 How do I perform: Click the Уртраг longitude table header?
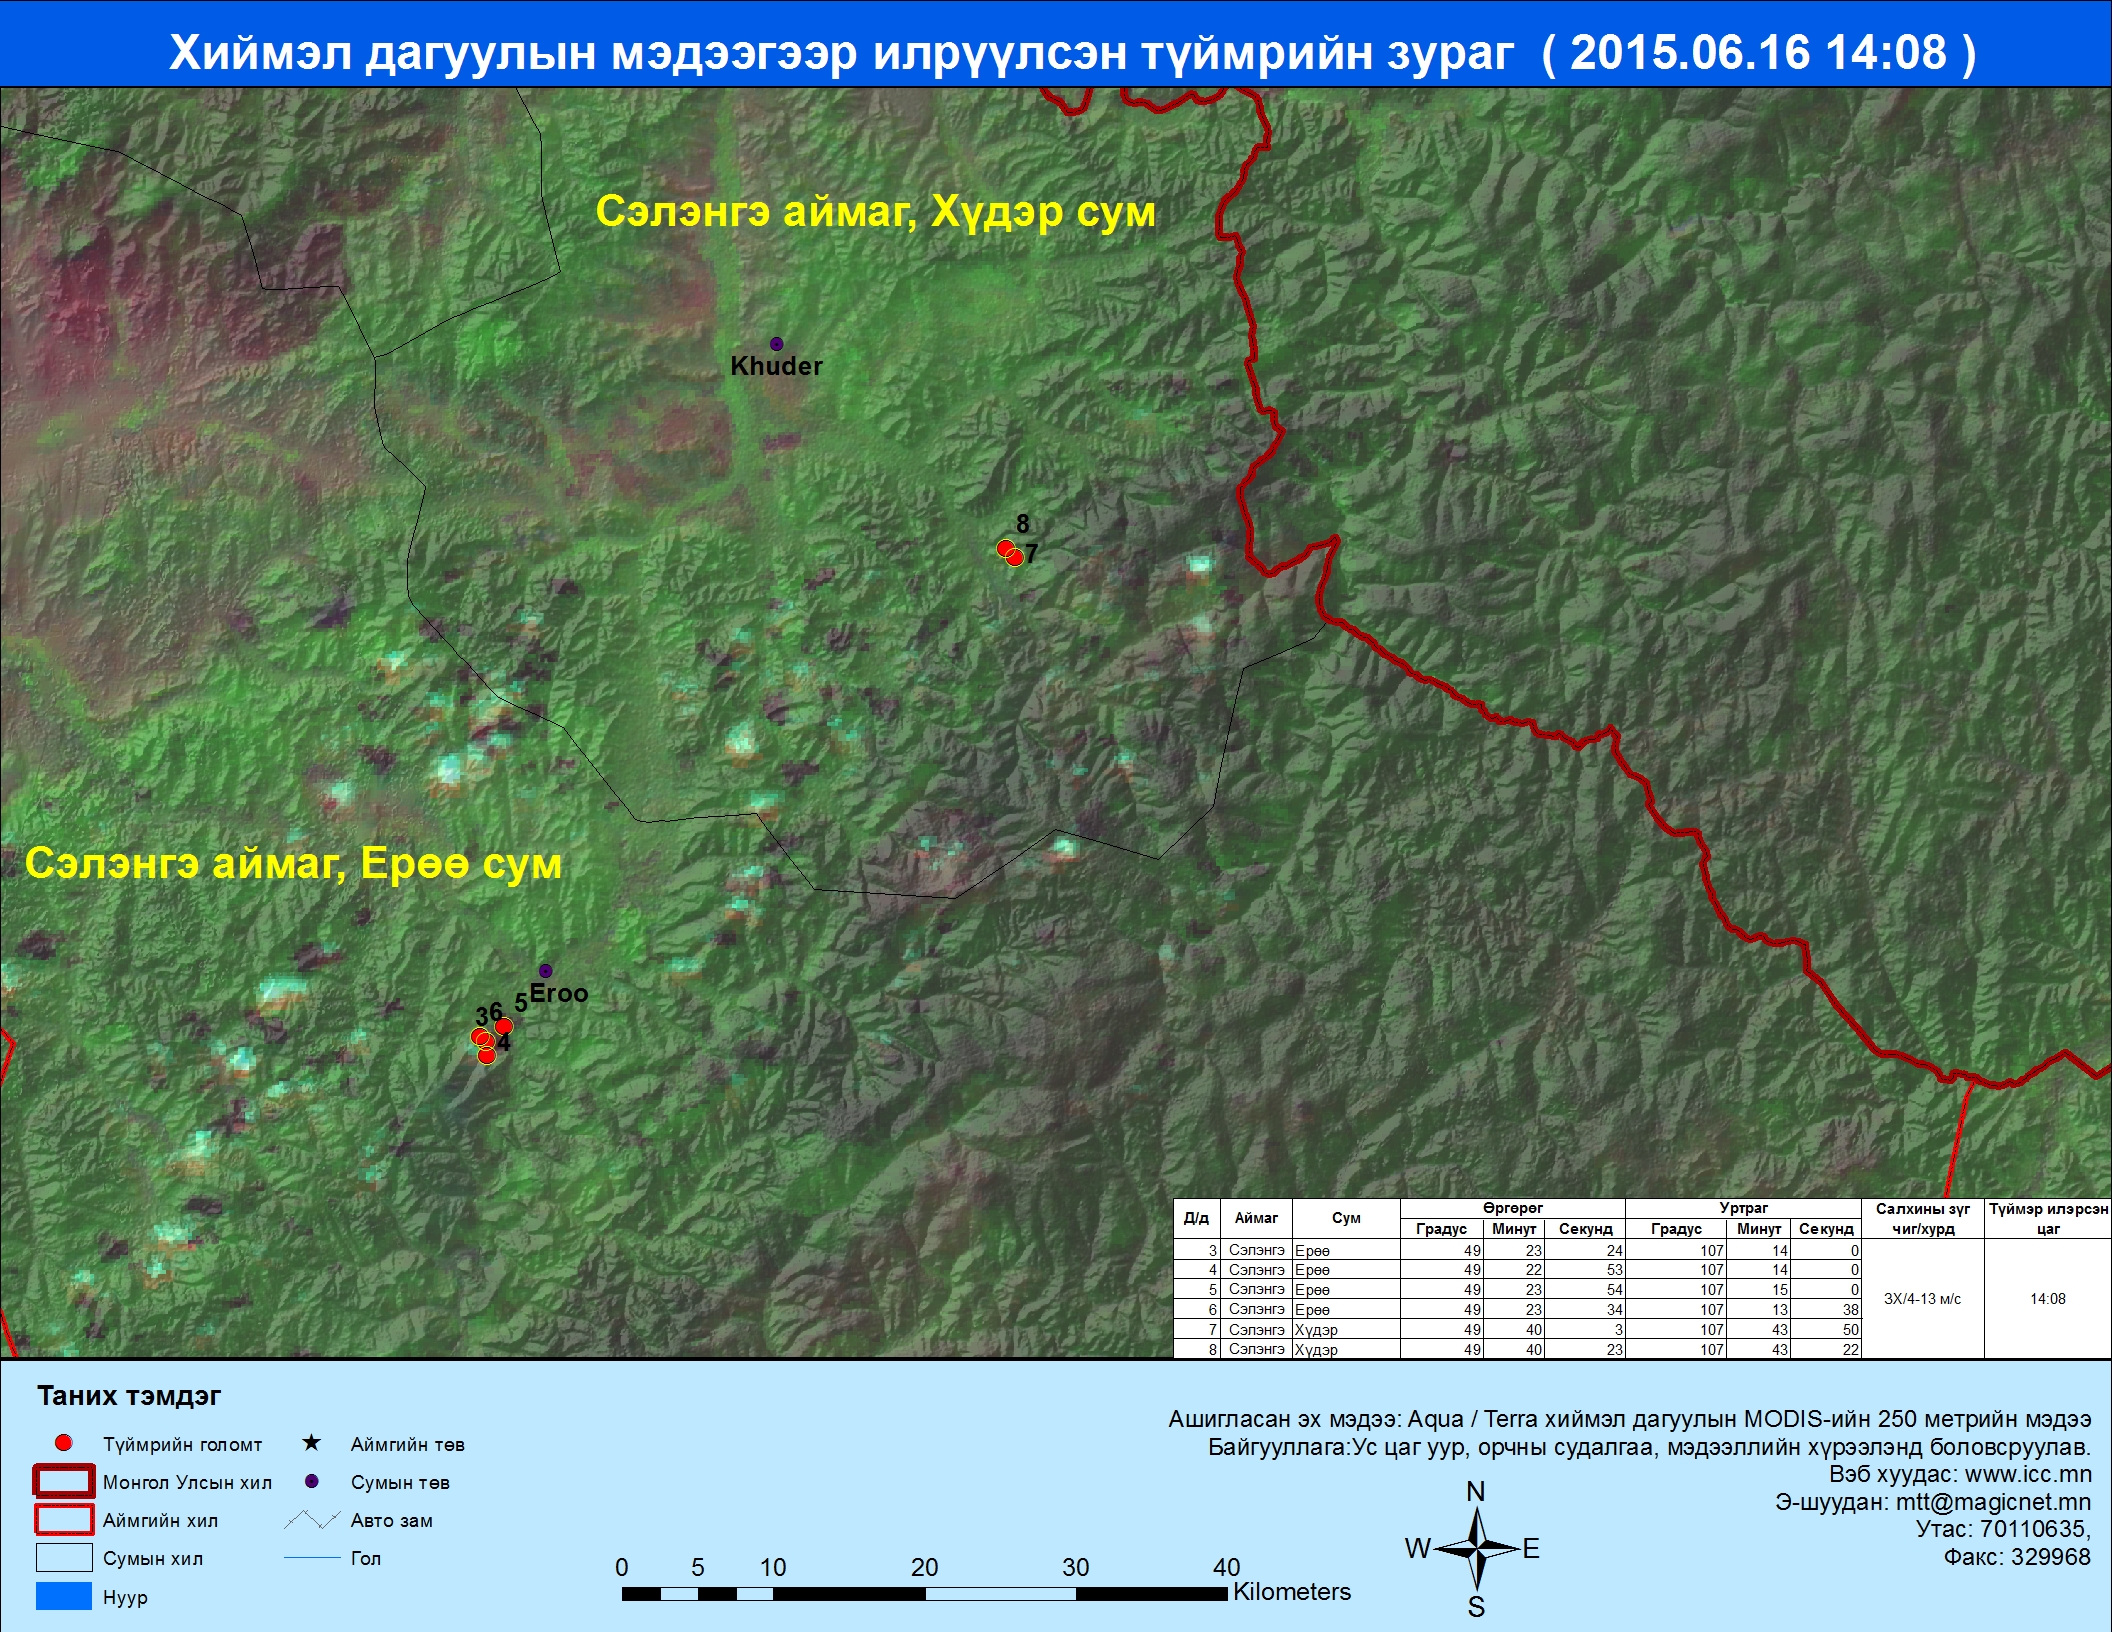1743,1208
